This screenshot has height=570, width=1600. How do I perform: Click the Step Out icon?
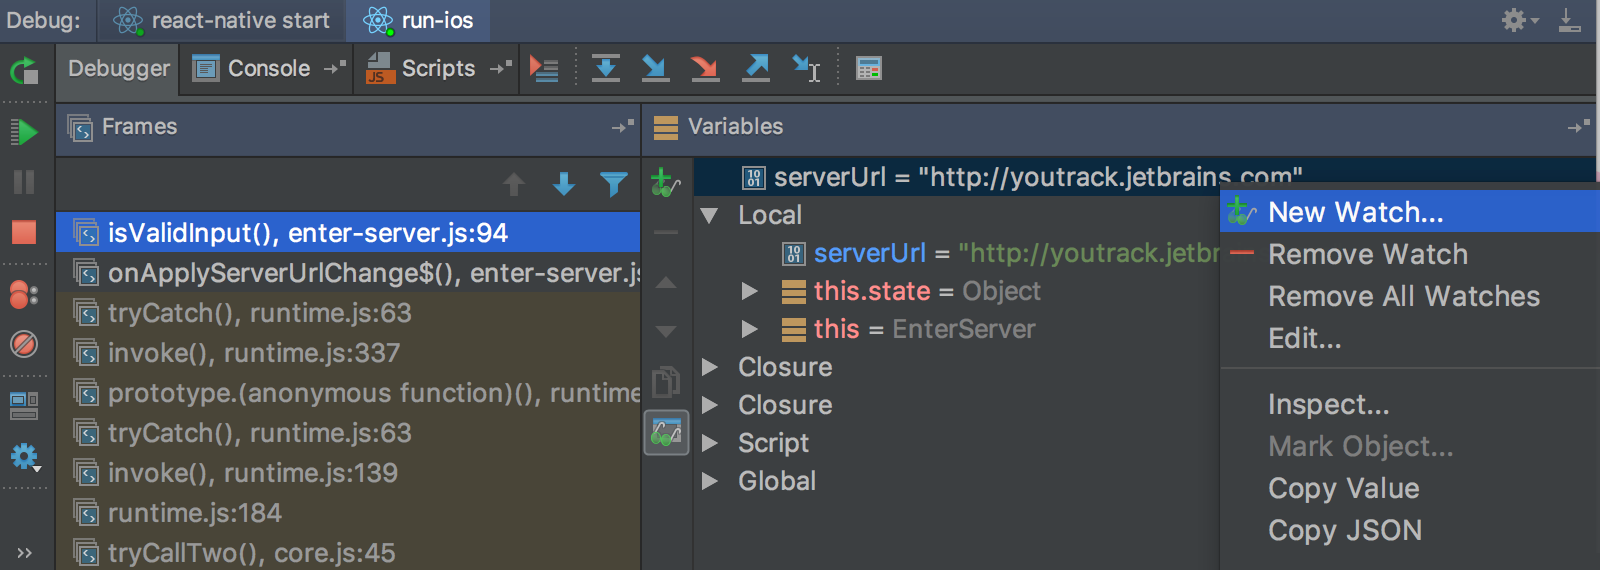(x=756, y=68)
